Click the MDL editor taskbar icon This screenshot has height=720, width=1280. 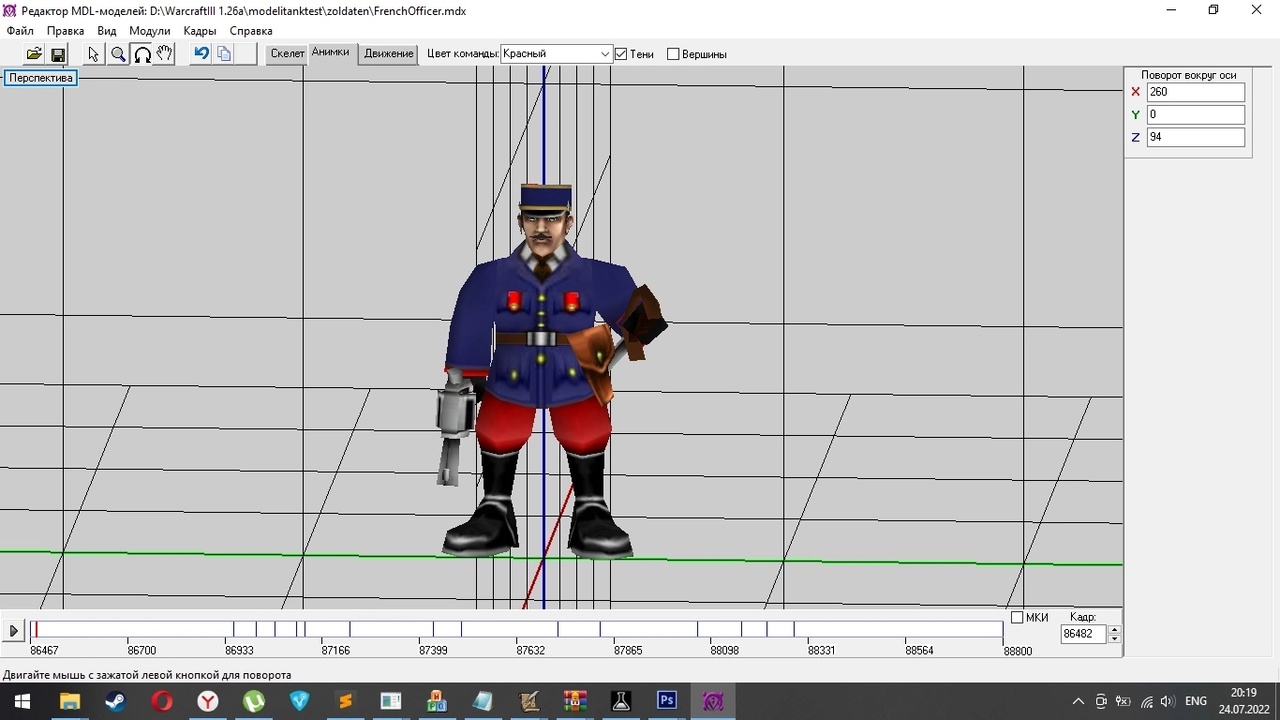(x=713, y=701)
